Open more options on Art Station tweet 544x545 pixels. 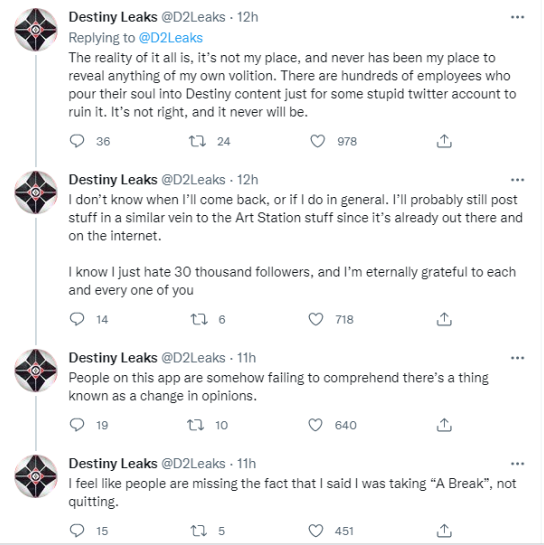(x=517, y=180)
